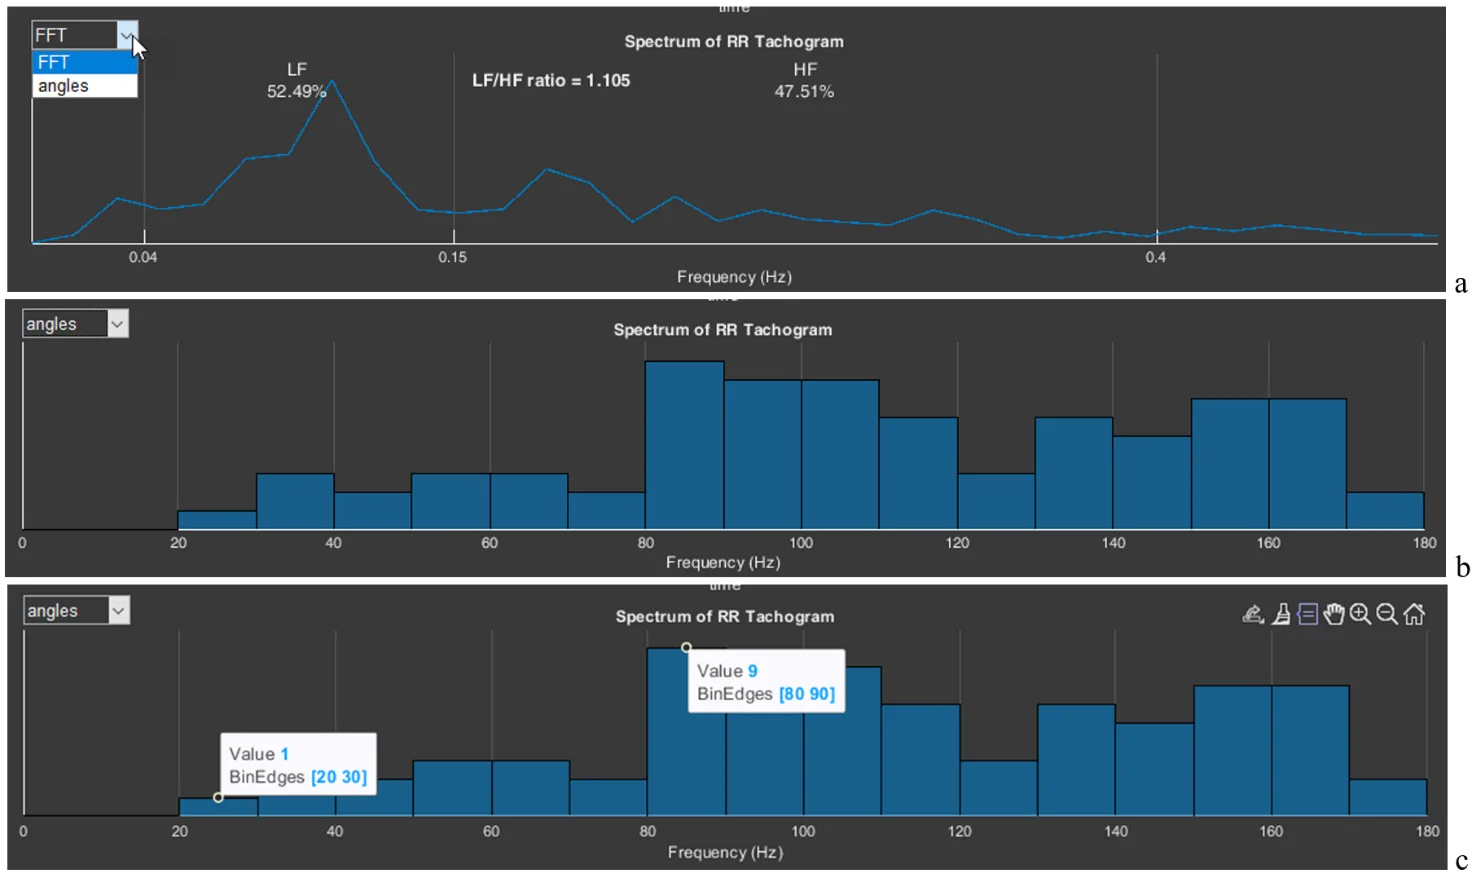Open the angles dropdown in bottom plot

118,611
